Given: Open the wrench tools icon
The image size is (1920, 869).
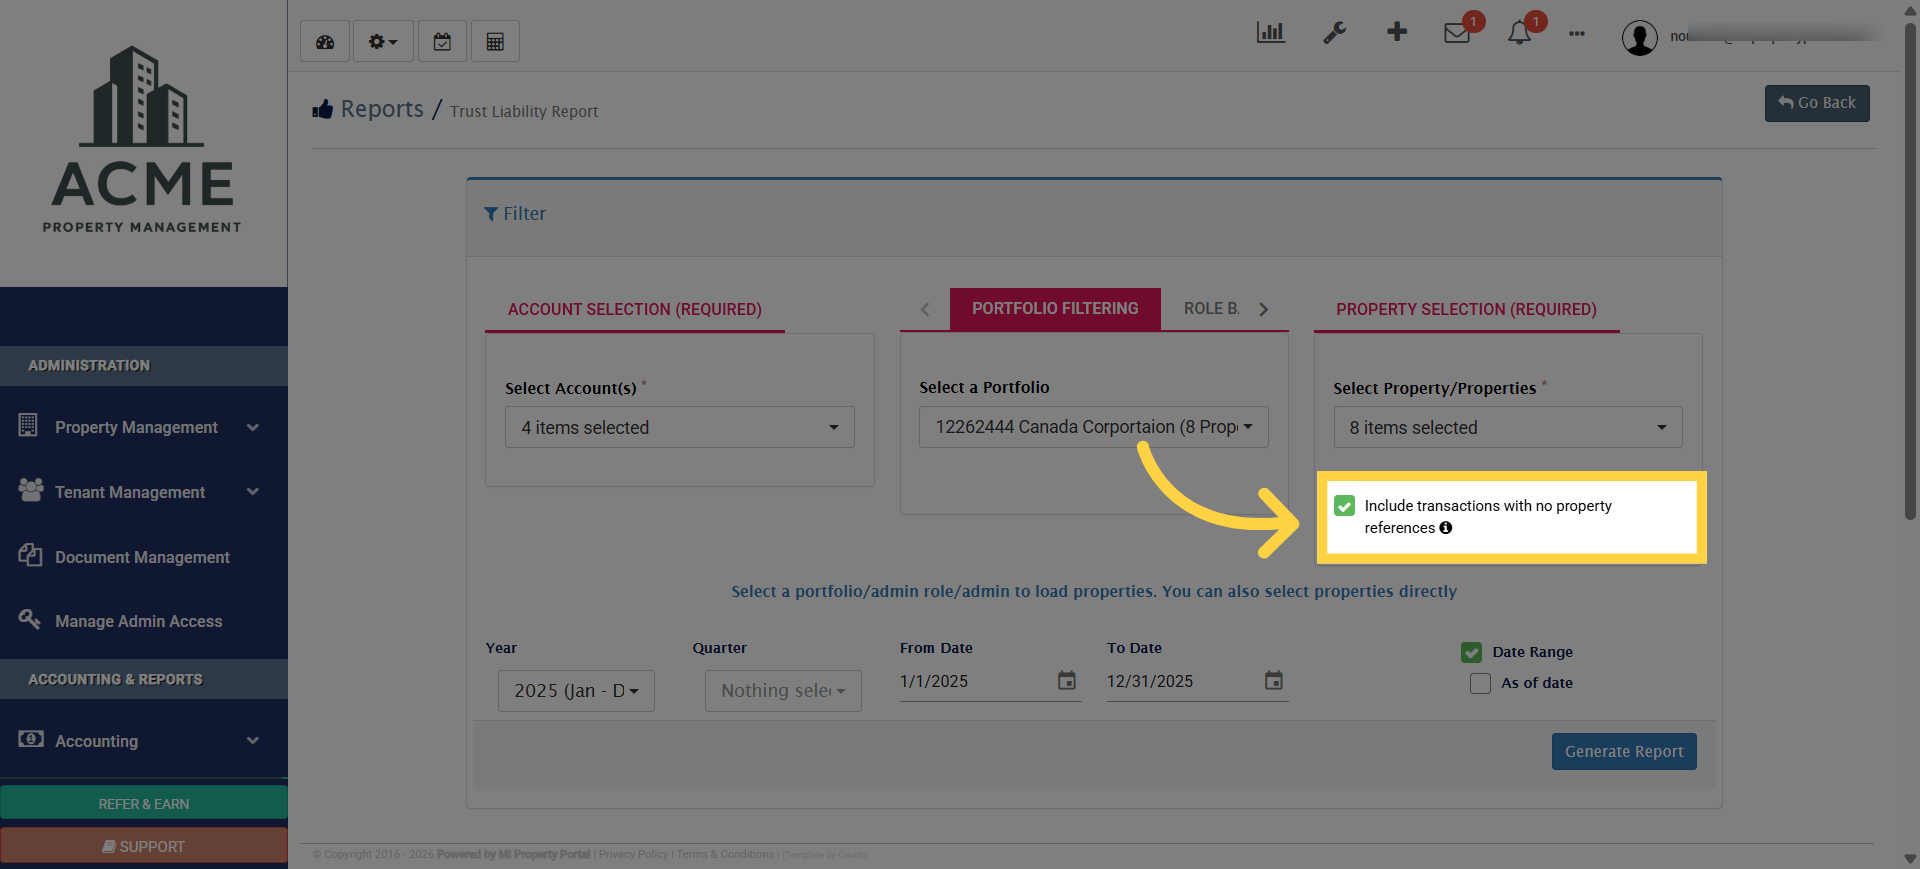Looking at the screenshot, I should 1334,33.
